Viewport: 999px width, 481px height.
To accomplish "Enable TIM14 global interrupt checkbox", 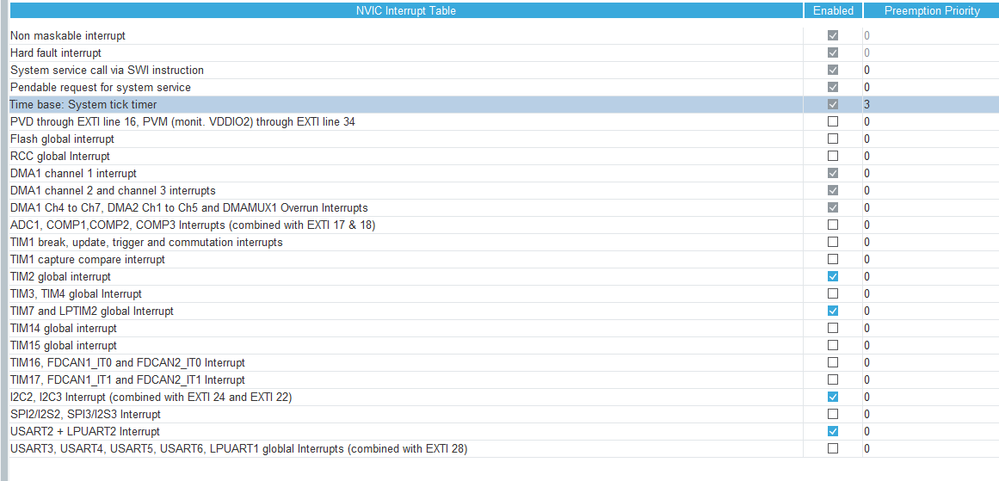I will tap(833, 328).
